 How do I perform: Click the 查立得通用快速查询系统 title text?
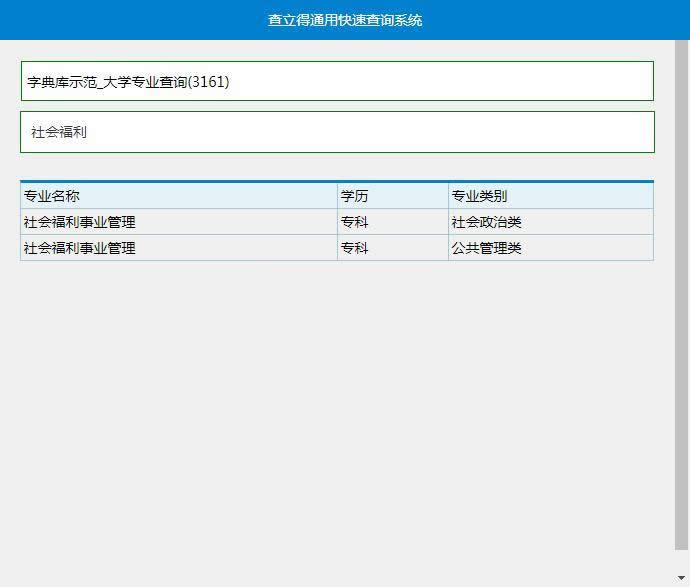click(x=345, y=20)
